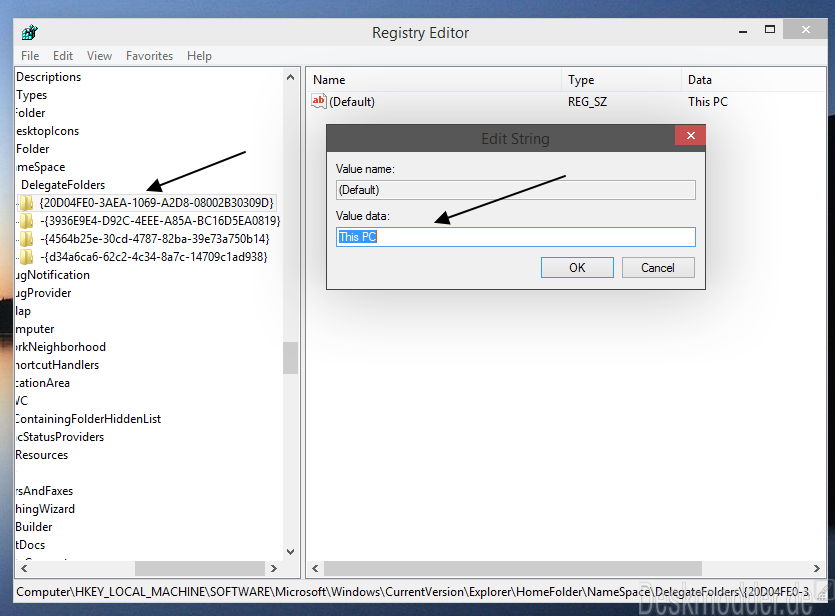Select the ugNotification tree entry
This screenshot has height=616, width=835.
(x=53, y=275)
